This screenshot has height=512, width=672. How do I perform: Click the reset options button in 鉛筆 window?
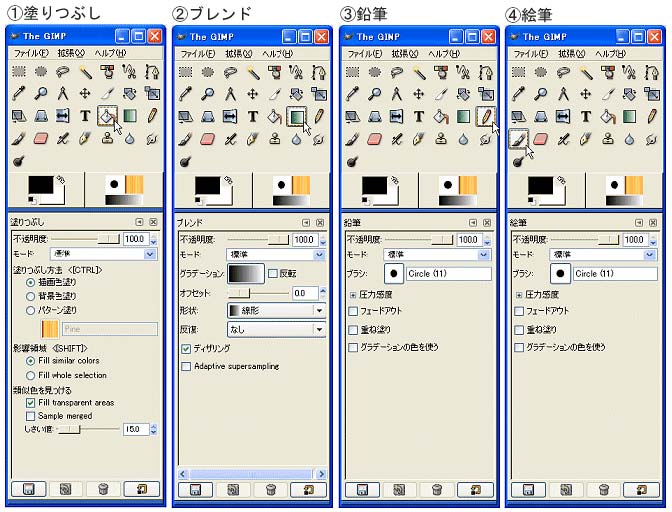475,489
